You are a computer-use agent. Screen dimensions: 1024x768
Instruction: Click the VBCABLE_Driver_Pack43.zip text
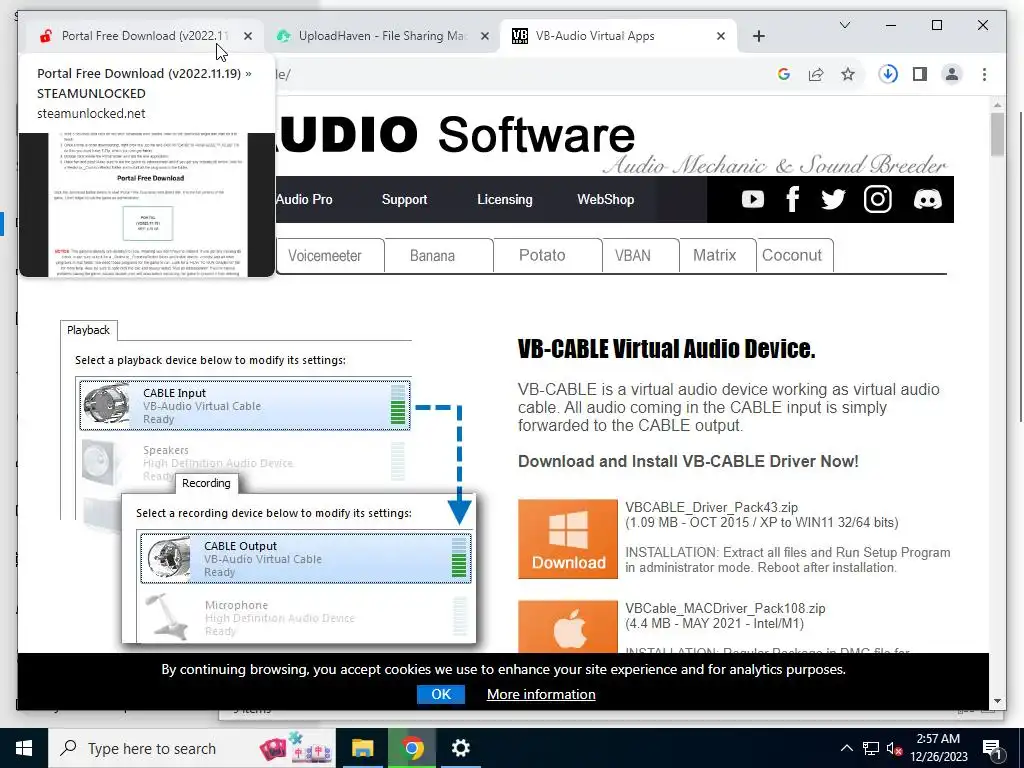pos(711,507)
